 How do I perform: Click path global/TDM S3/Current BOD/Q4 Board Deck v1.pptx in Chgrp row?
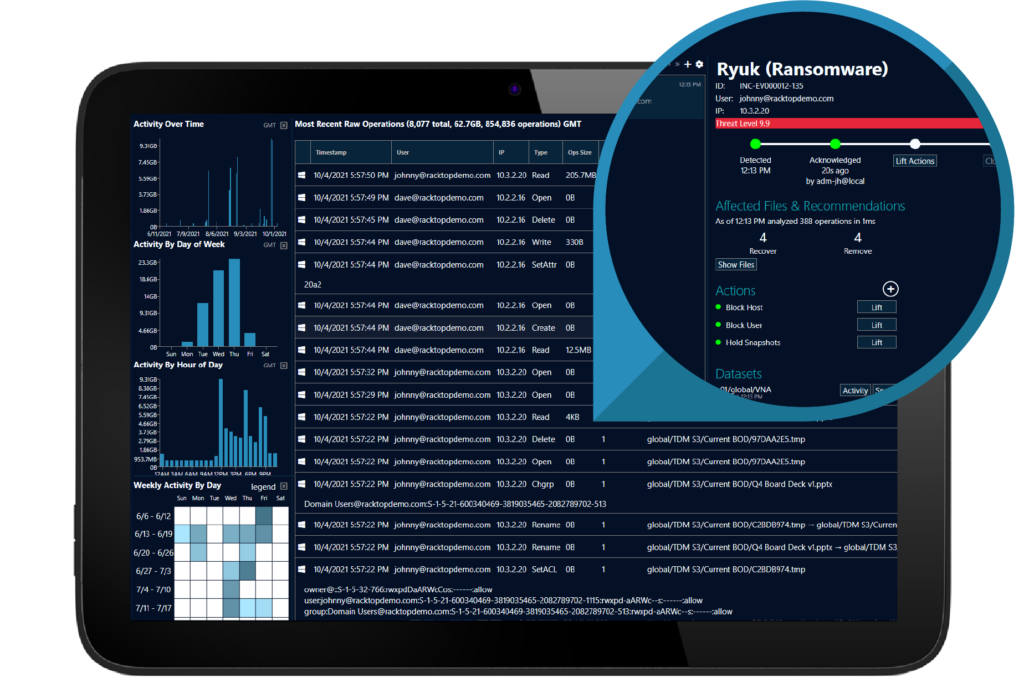pyautogui.click(x=739, y=484)
